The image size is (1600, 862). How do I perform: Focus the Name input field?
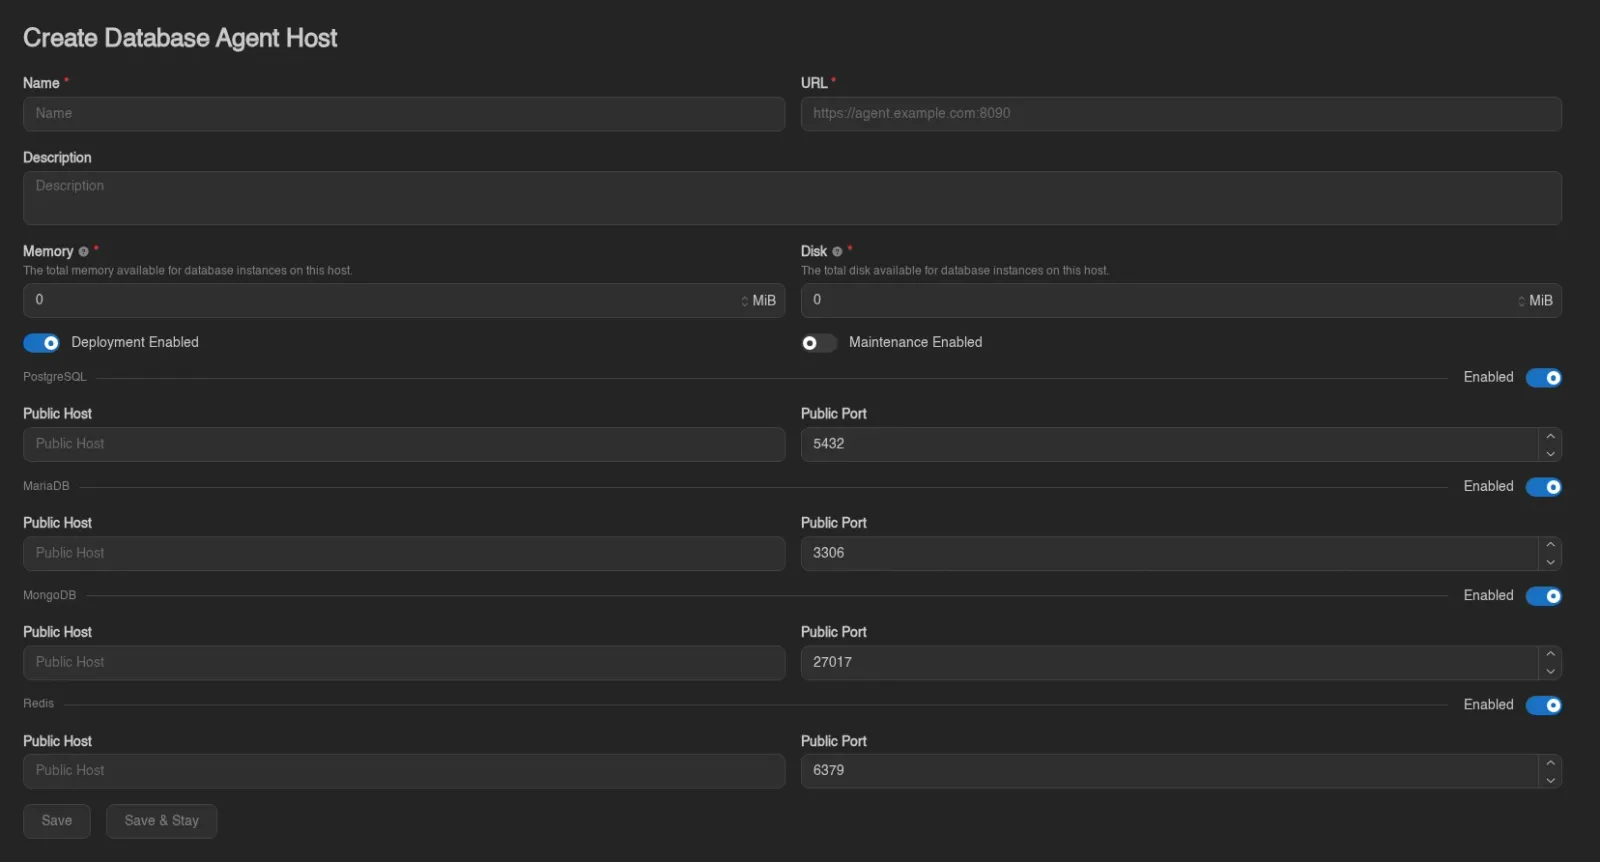[x=404, y=114]
